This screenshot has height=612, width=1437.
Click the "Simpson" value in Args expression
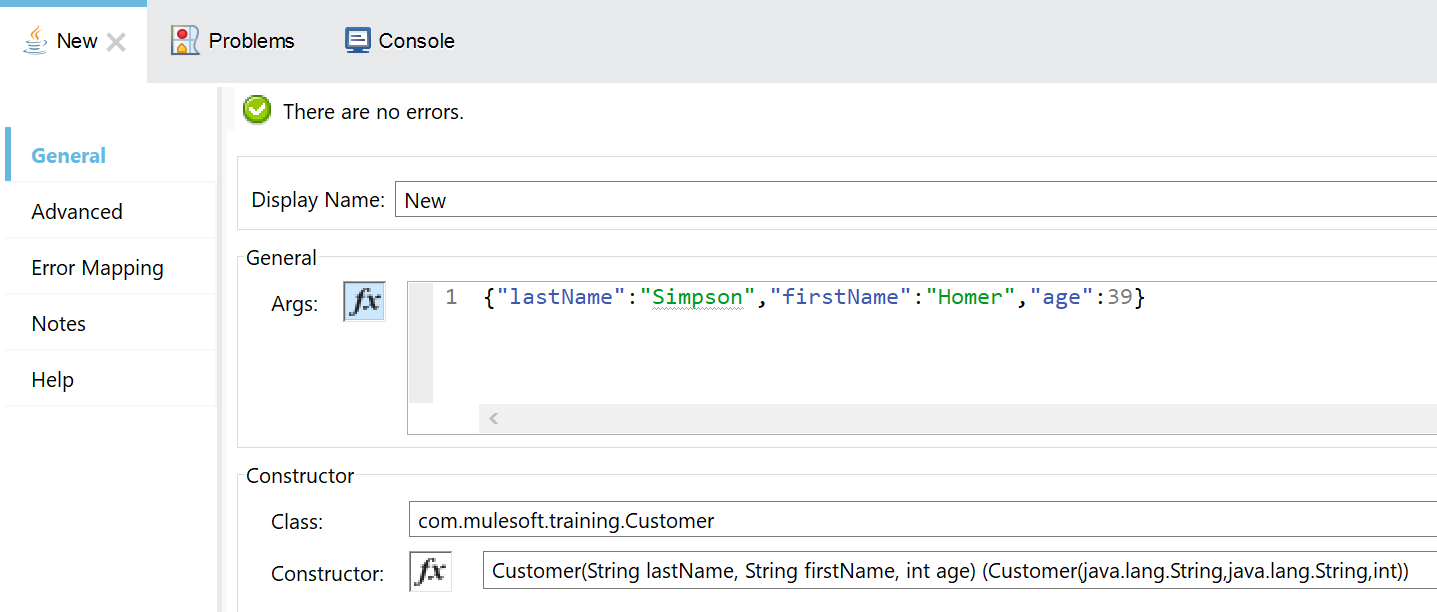click(x=697, y=297)
